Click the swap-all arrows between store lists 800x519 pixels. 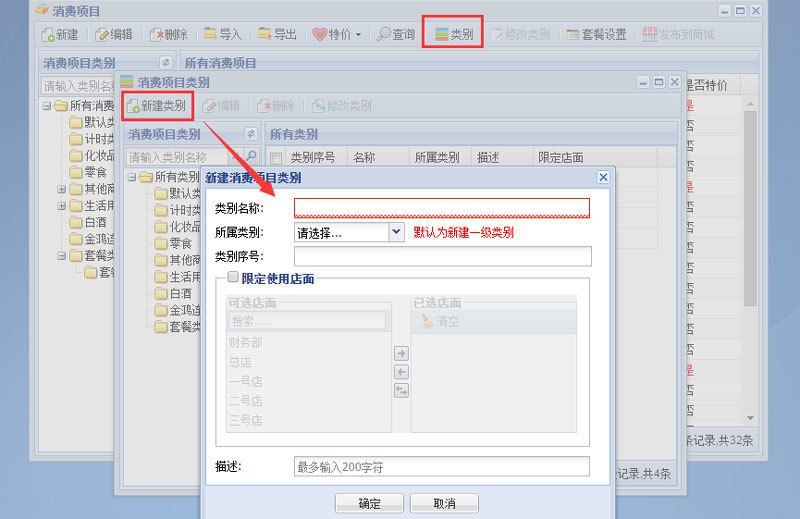pos(402,391)
